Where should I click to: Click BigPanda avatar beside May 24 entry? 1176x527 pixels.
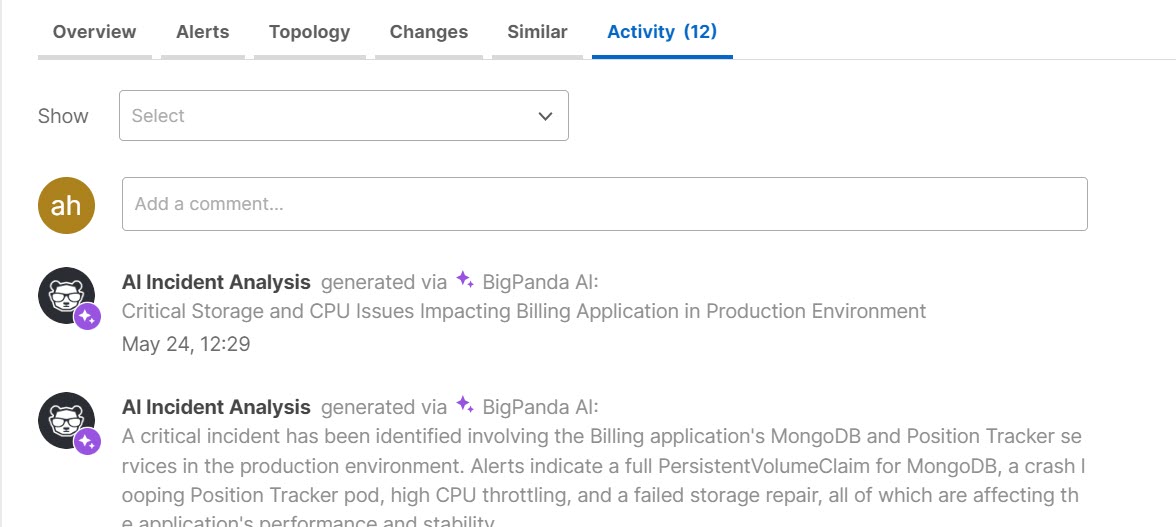(66, 295)
